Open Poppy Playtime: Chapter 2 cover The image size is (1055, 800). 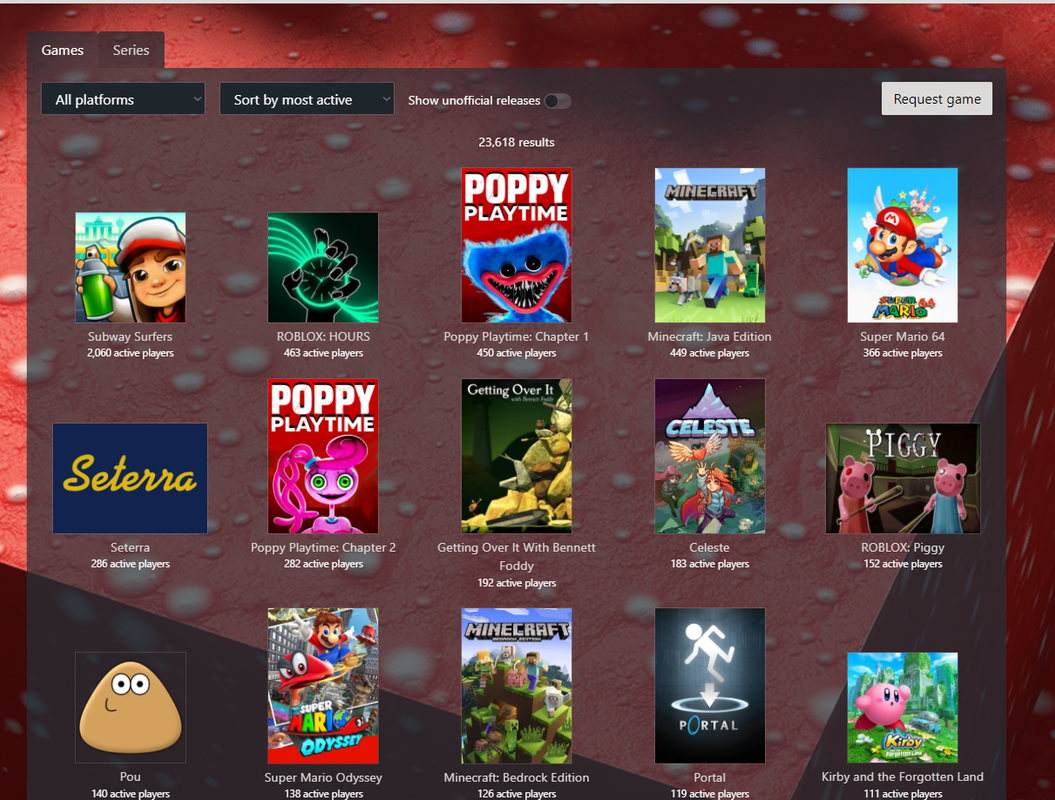click(323, 456)
